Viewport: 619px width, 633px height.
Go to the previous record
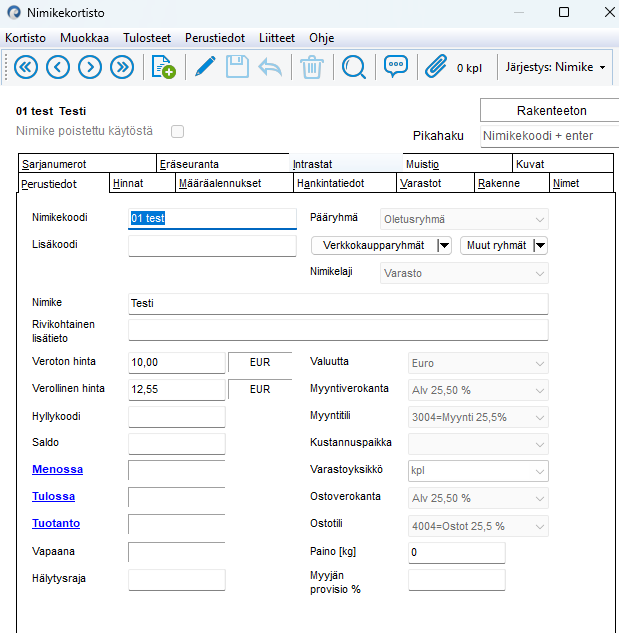58,67
